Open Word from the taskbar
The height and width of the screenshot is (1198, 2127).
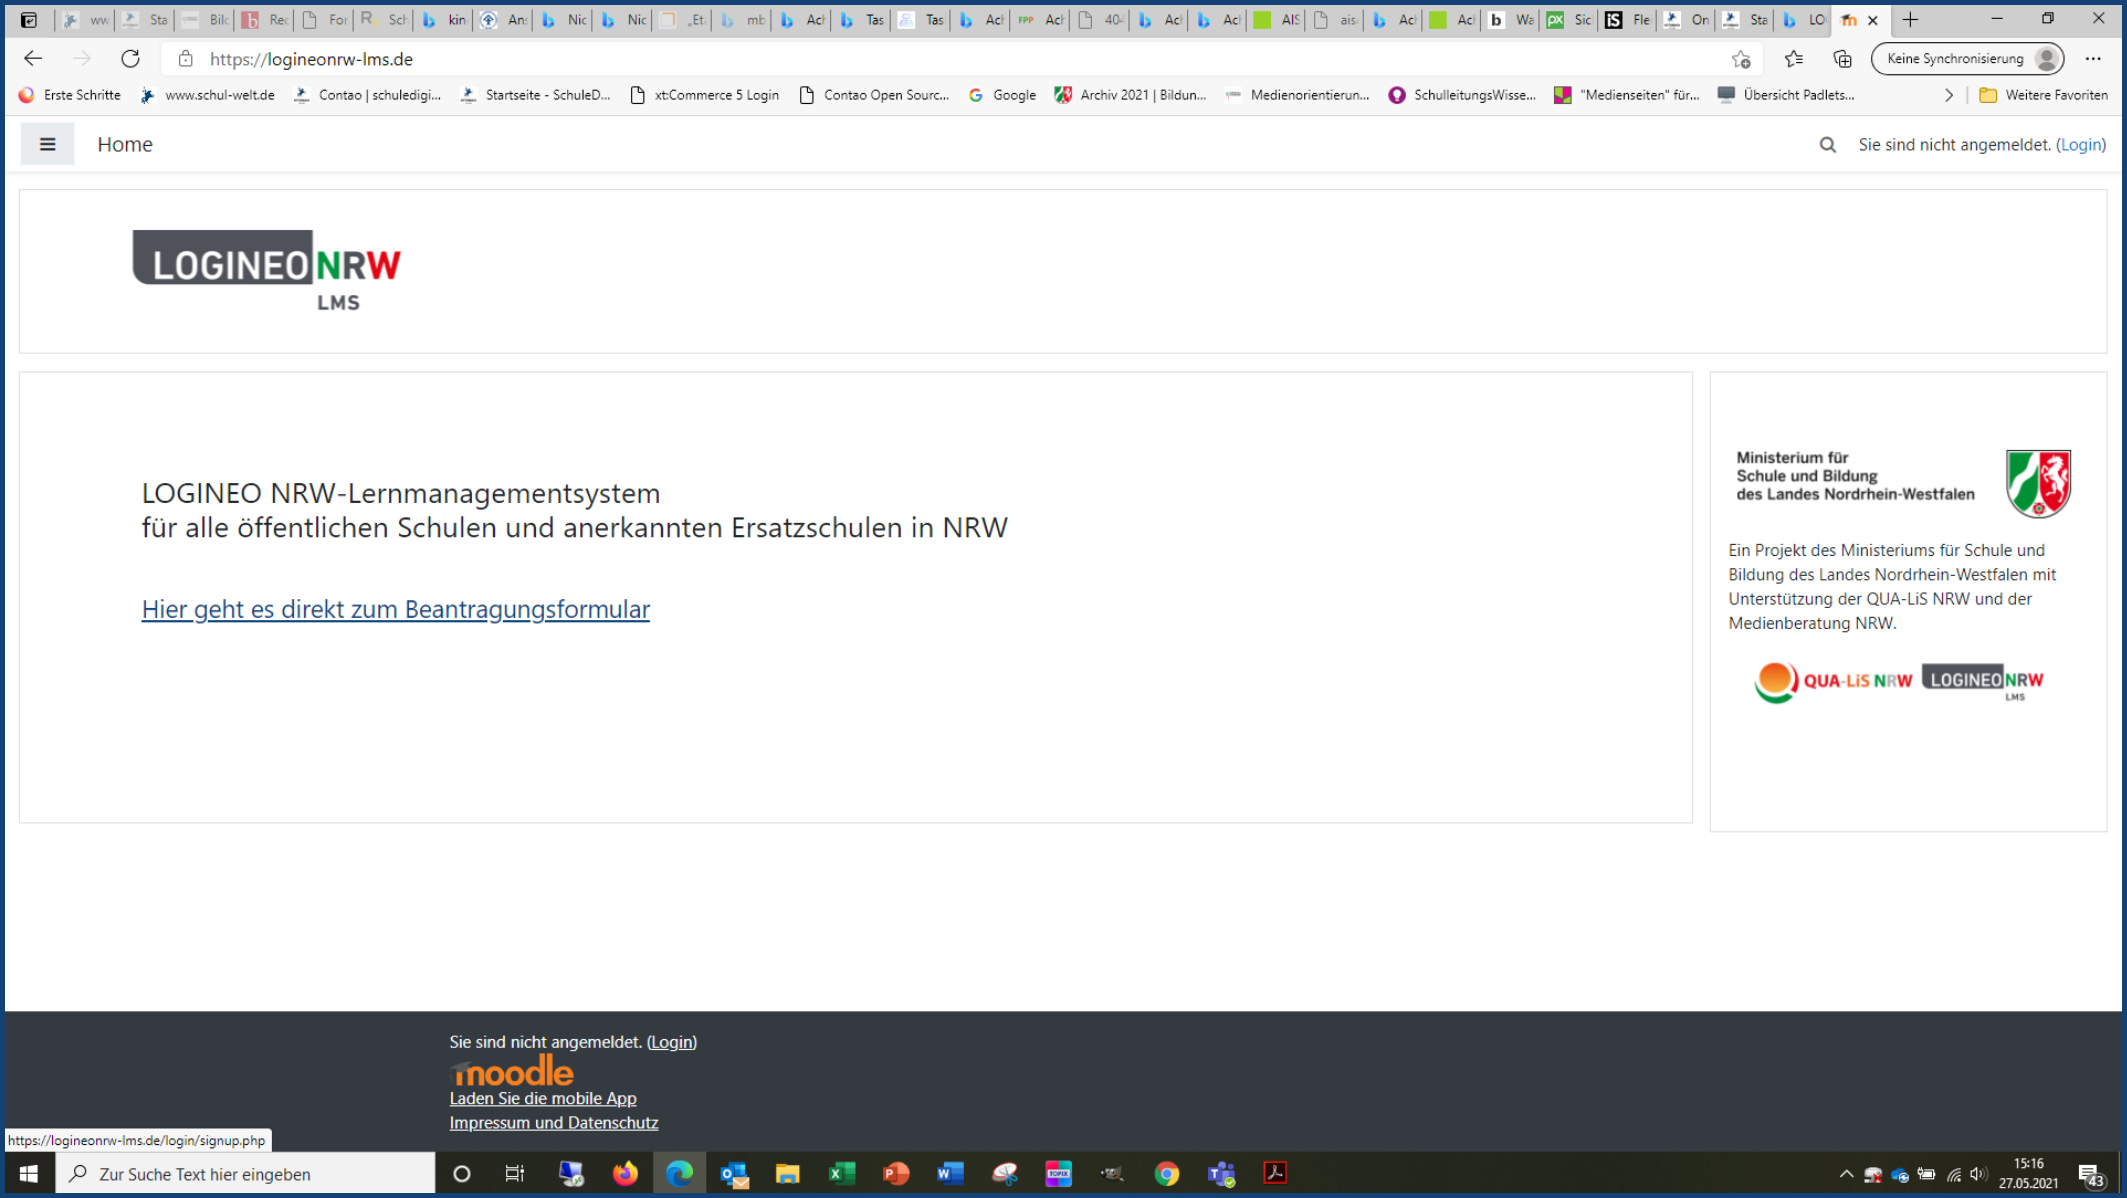point(950,1173)
